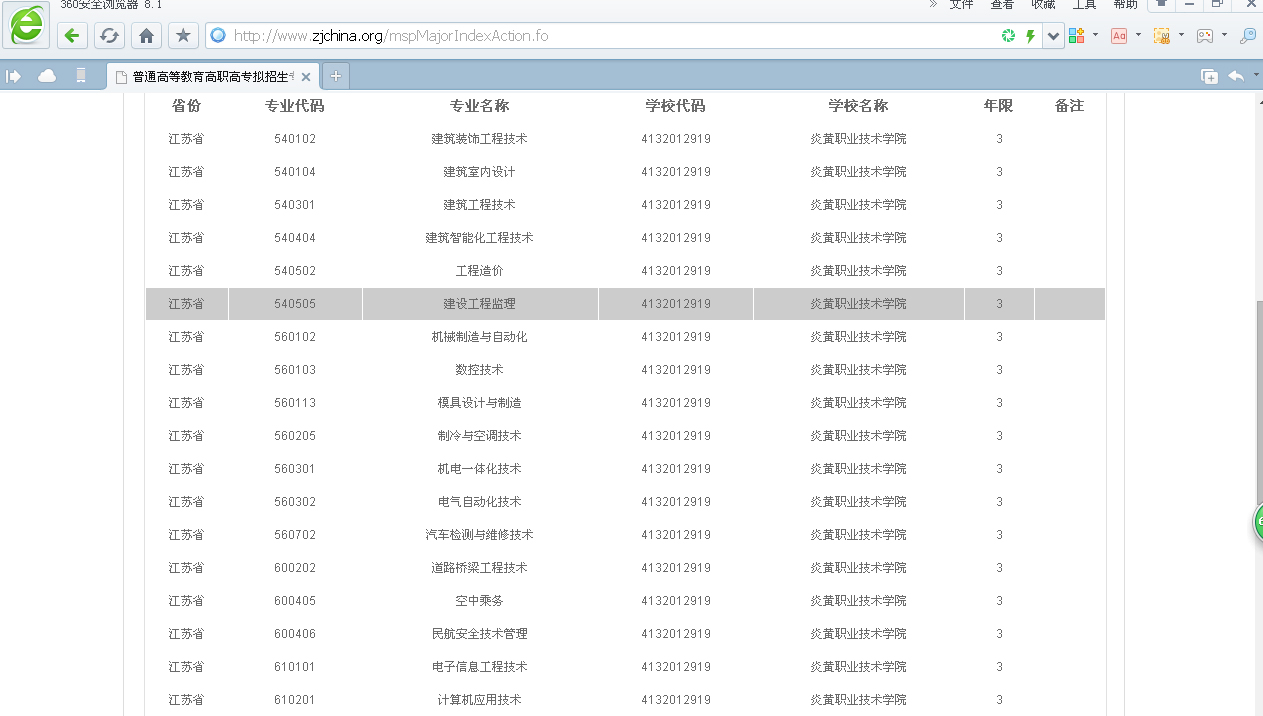
Task: Expand the address bar history dropdown
Action: (x=1053, y=36)
